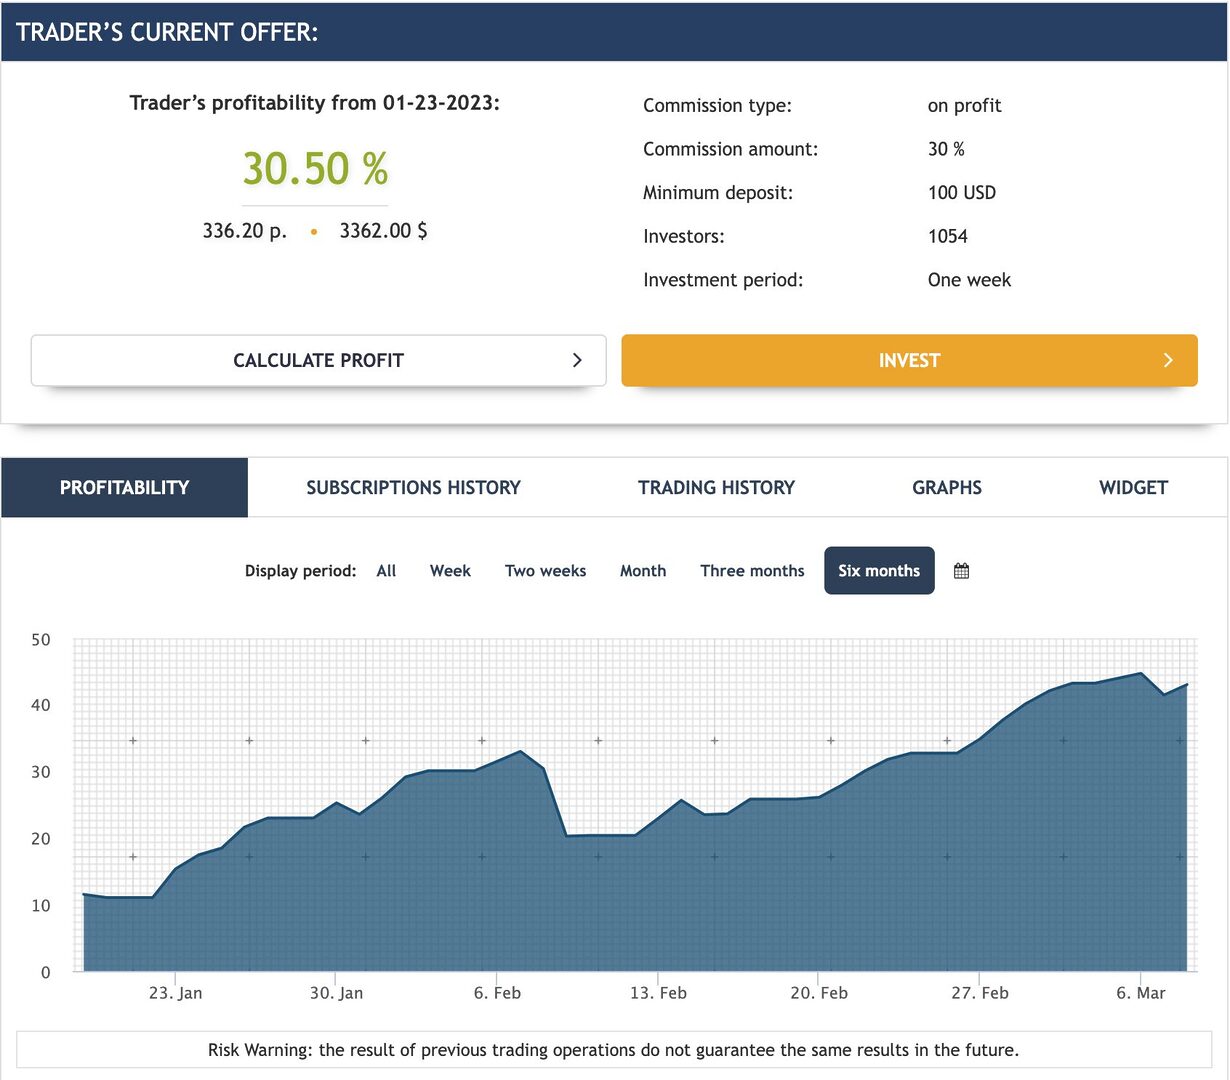This screenshot has width=1230, height=1080.
Task: Open the Subscriptions History tab
Action: [x=414, y=488]
